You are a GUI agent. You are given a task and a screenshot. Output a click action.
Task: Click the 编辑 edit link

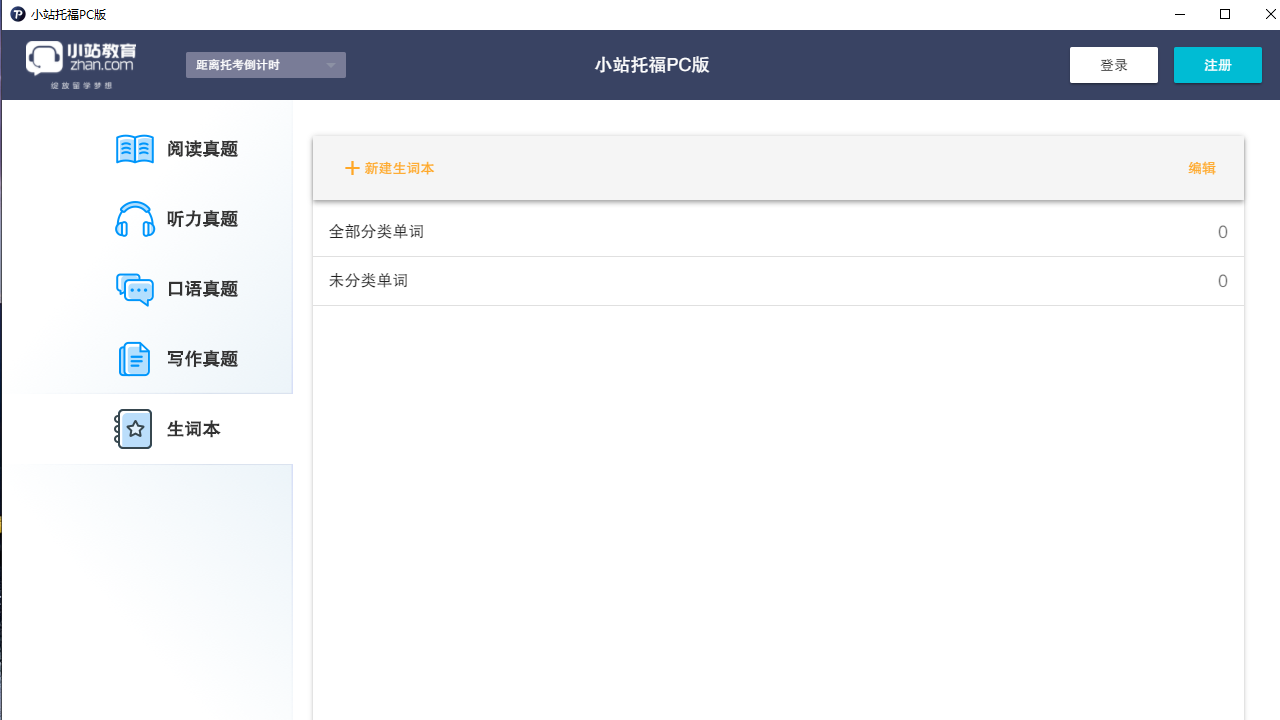(1202, 168)
